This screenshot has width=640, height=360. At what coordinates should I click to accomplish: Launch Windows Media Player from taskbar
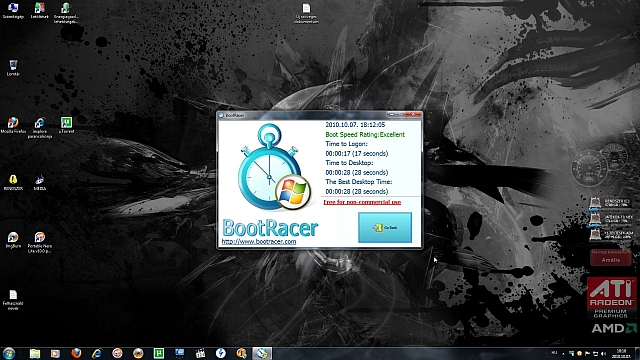(55, 353)
